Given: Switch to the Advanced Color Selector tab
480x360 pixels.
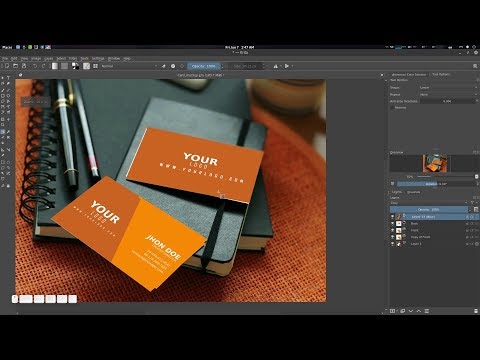Looking at the screenshot, I should 409,74.
